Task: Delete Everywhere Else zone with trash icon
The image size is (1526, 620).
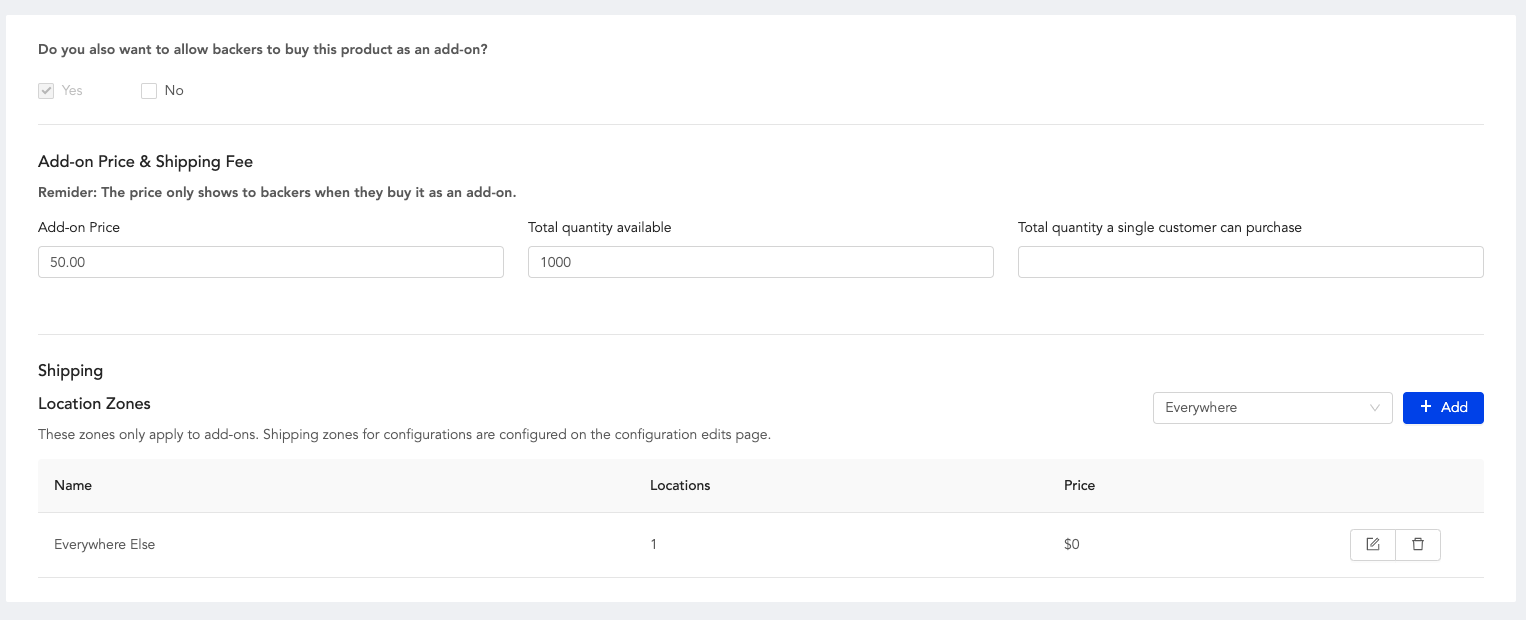Action: (x=1417, y=545)
